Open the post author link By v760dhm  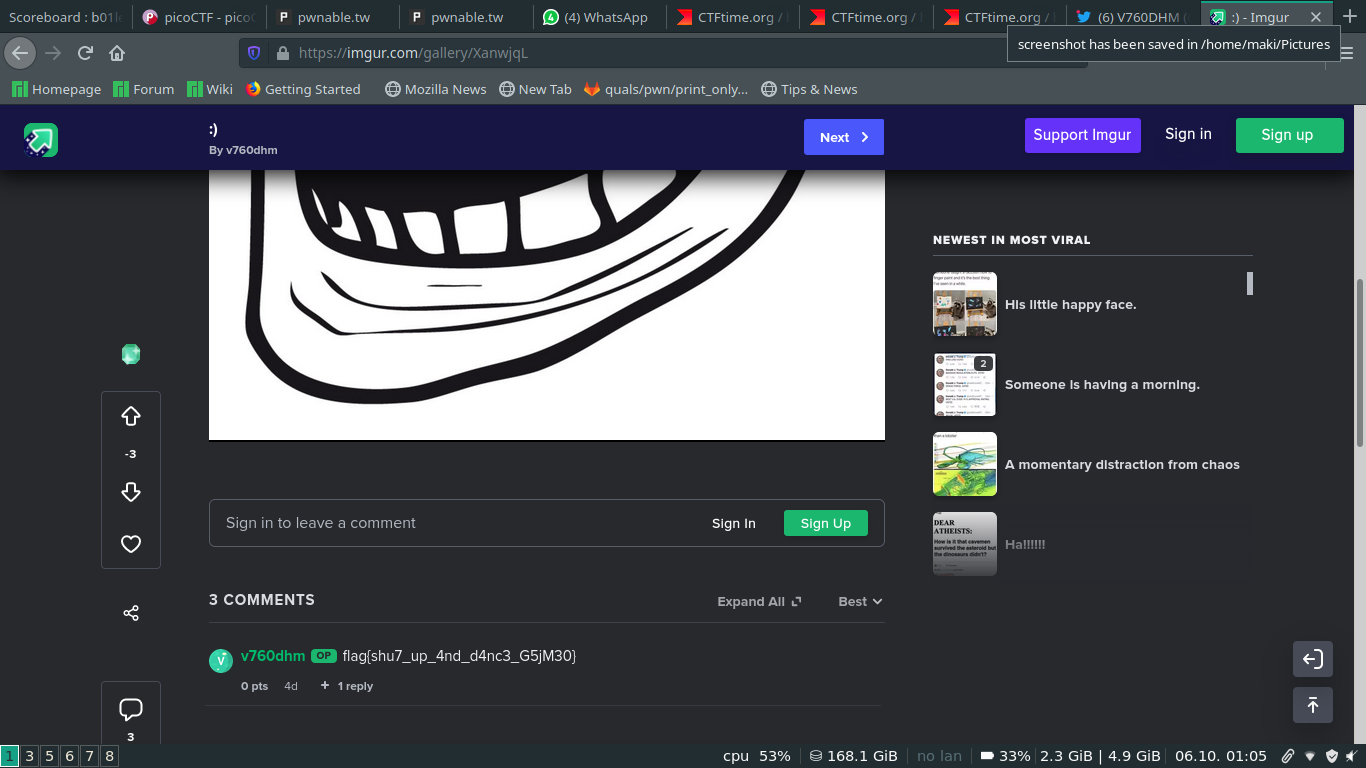coord(243,150)
